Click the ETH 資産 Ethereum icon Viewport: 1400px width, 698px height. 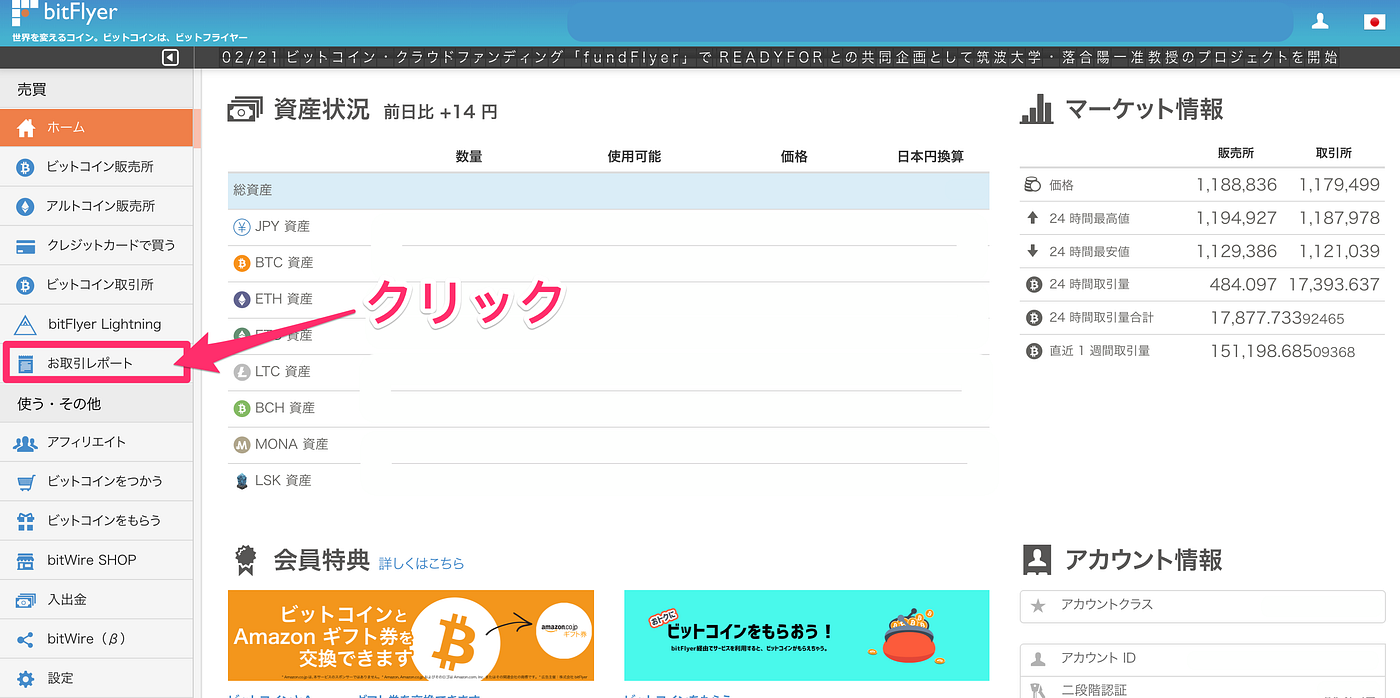point(241,299)
